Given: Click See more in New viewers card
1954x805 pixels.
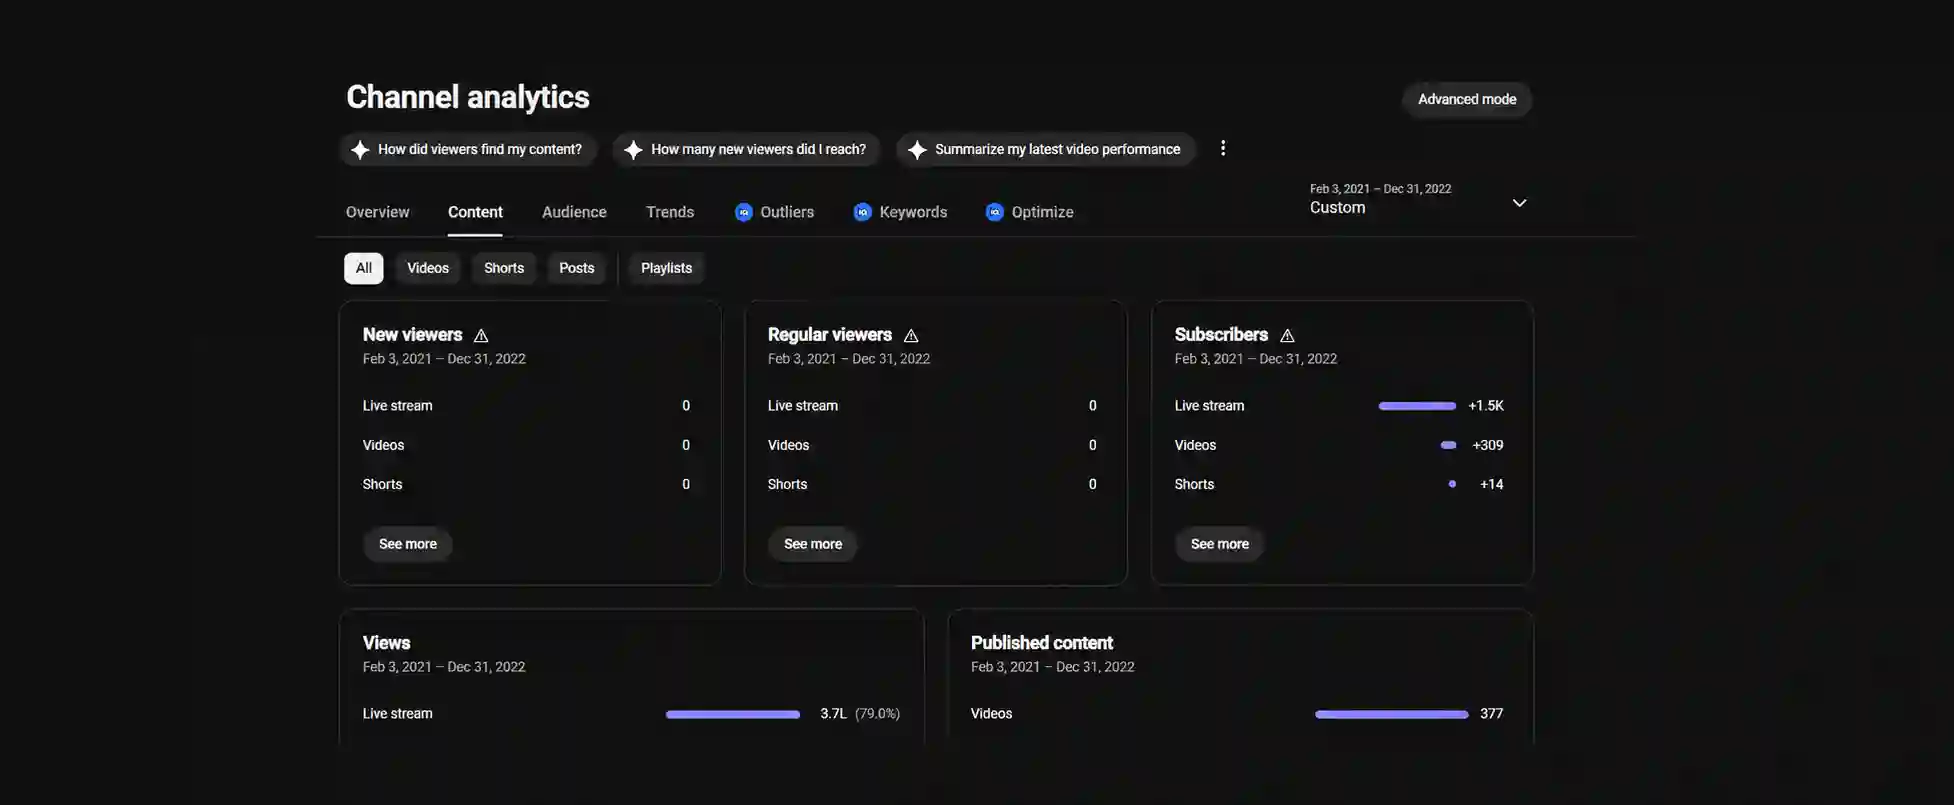Looking at the screenshot, I should pos(408,544).
